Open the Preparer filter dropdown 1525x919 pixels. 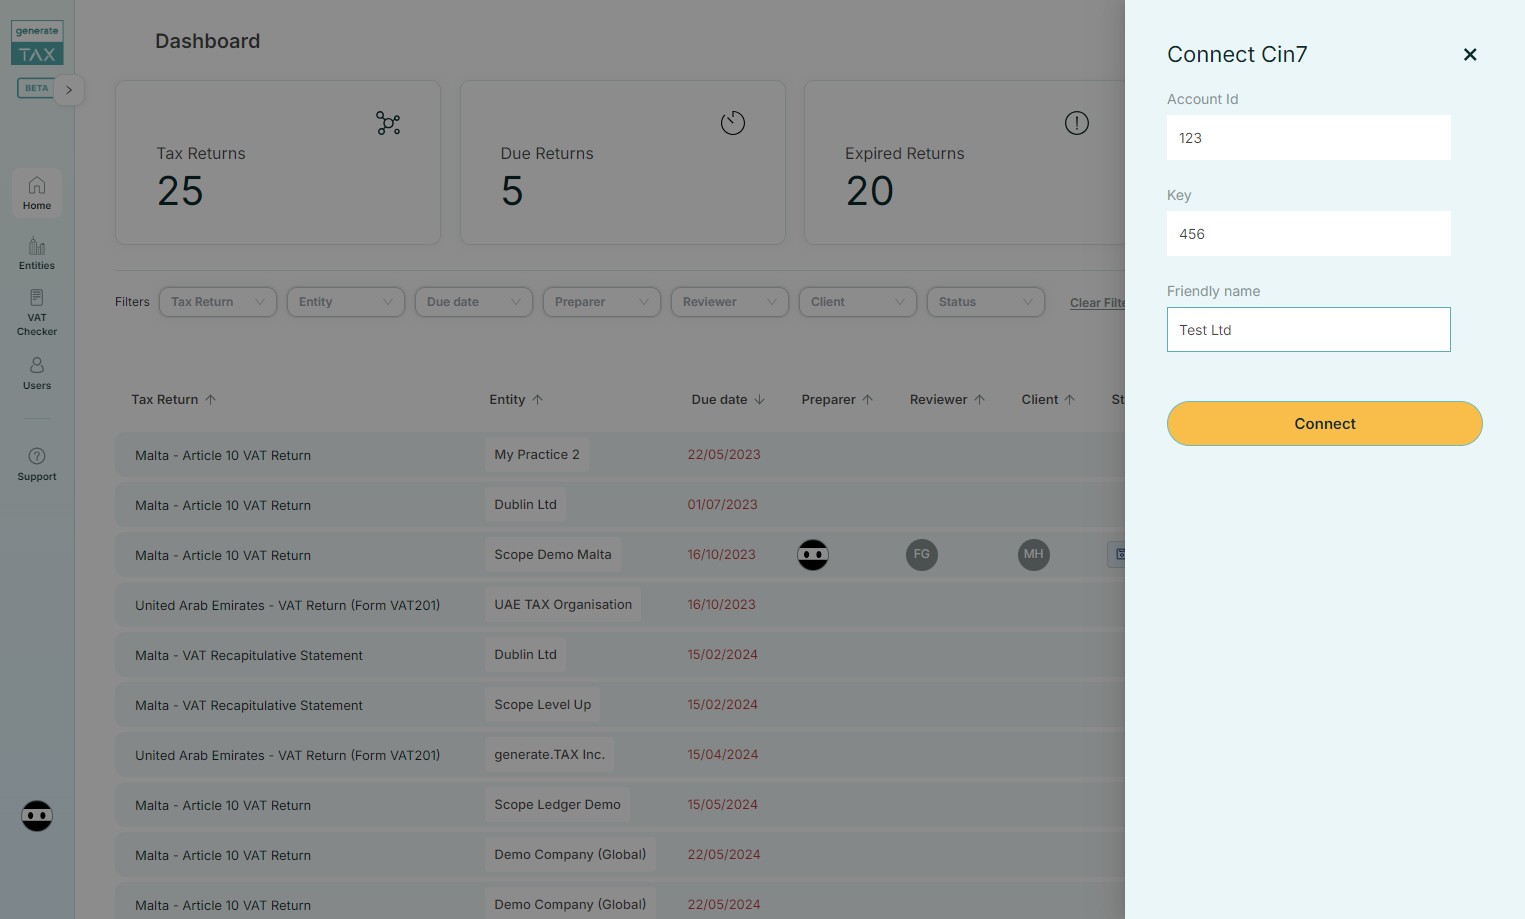pos(602,302)
